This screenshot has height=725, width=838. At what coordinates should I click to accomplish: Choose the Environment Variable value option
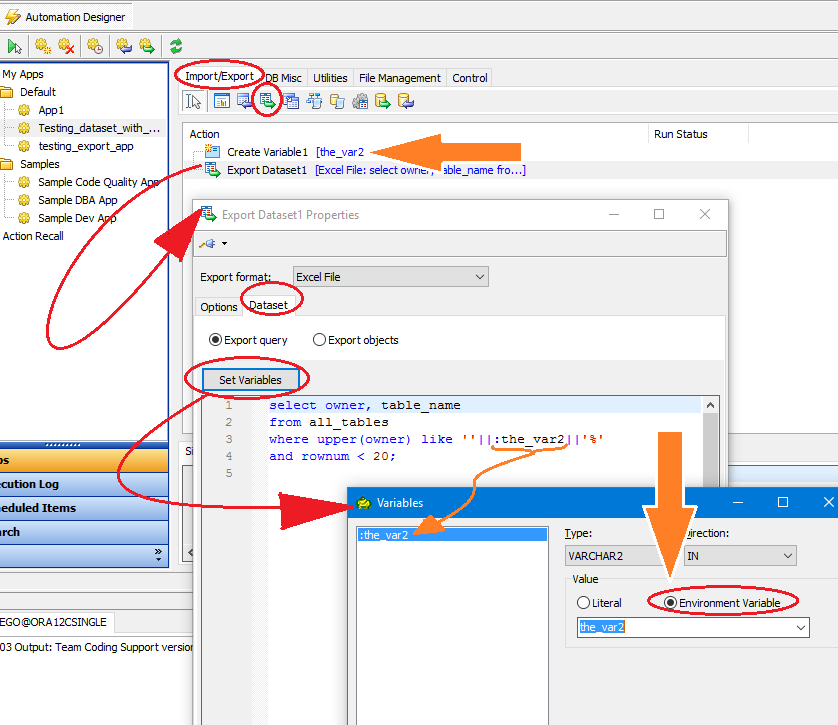670,603
